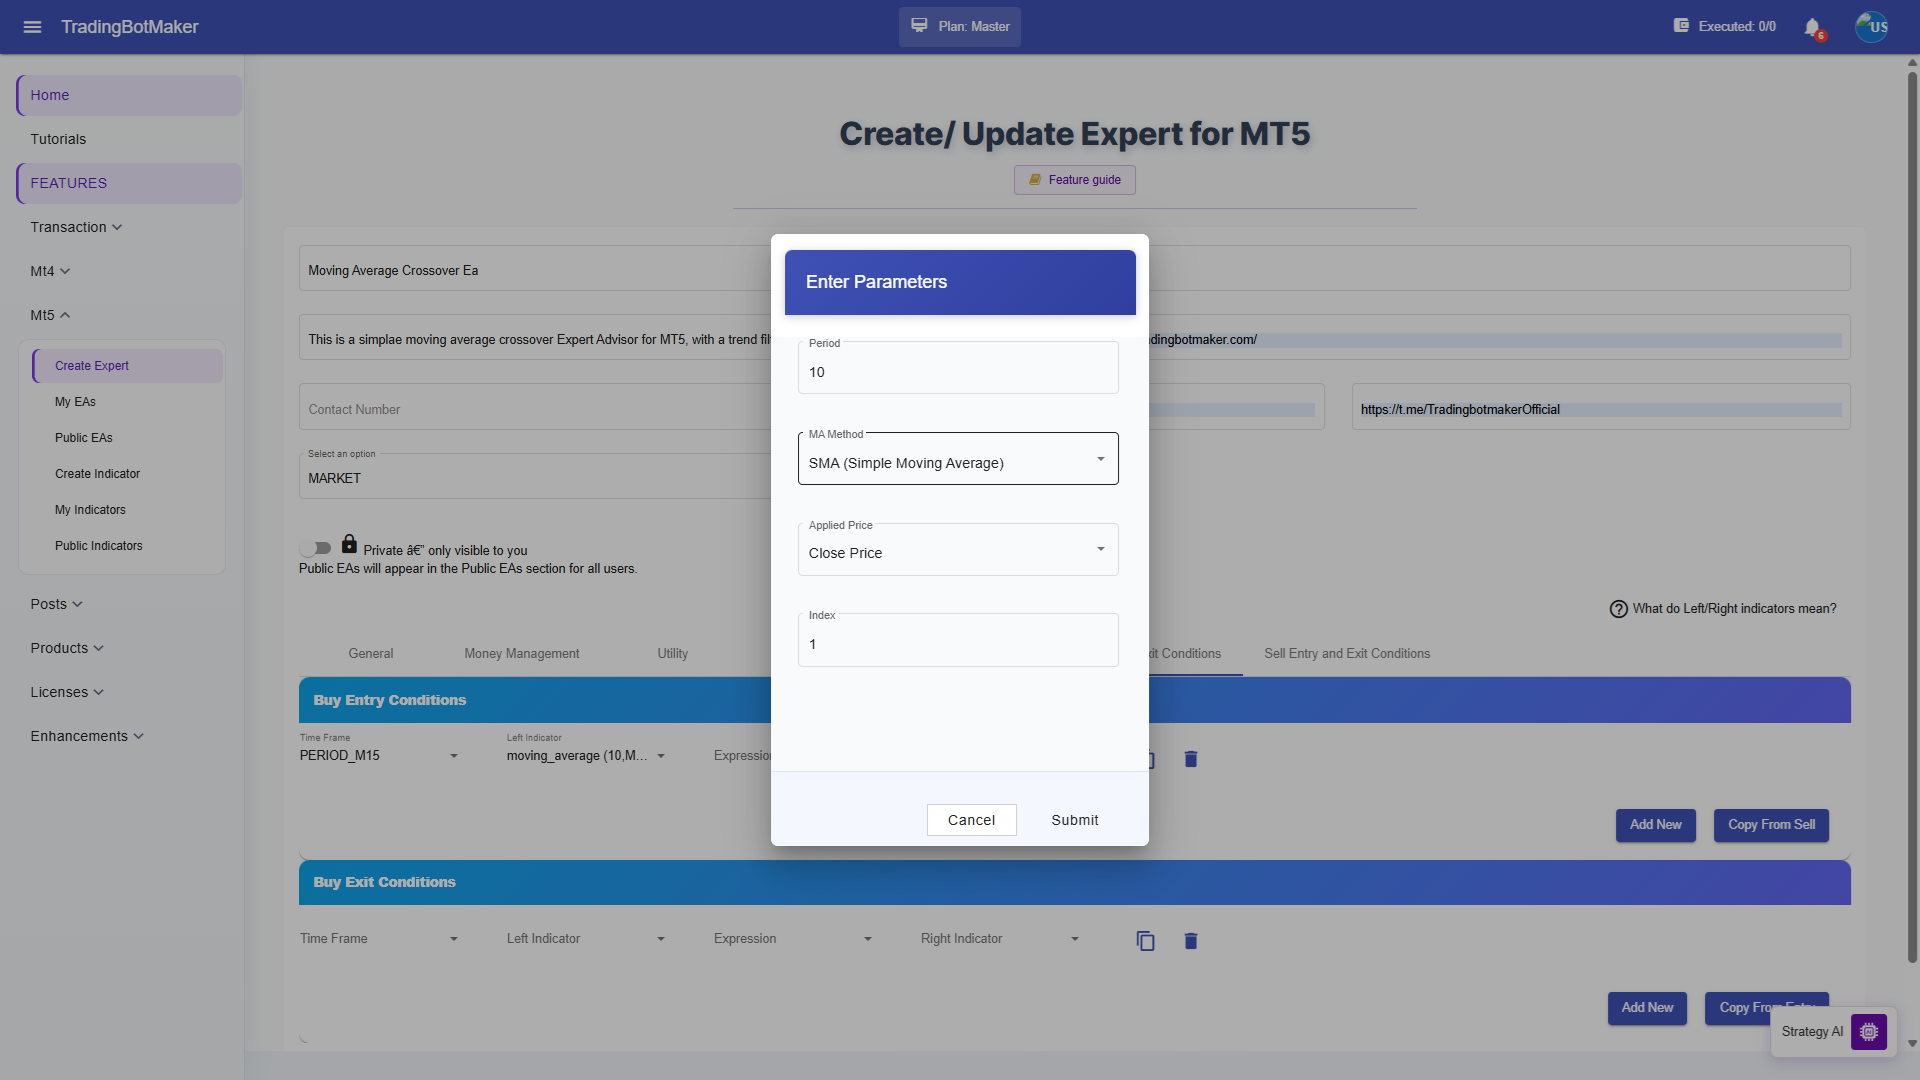Screen dimensions: 1920x1080
Task: Delete the Buy Exit condition row
Action: pyautogui.click(x=1190, y=941)
